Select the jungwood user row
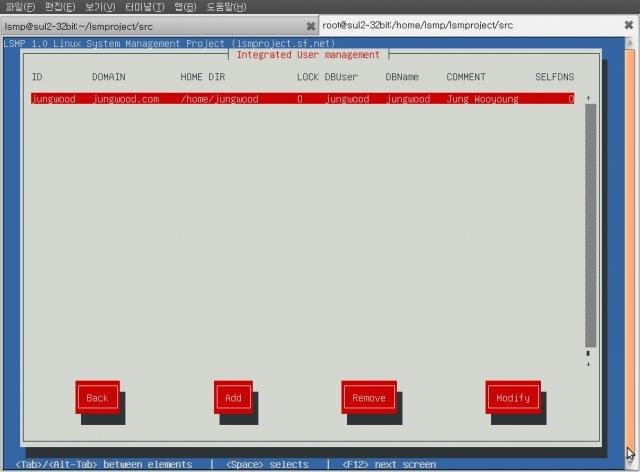The image size is (640, 472). click(x=302, y=99)
